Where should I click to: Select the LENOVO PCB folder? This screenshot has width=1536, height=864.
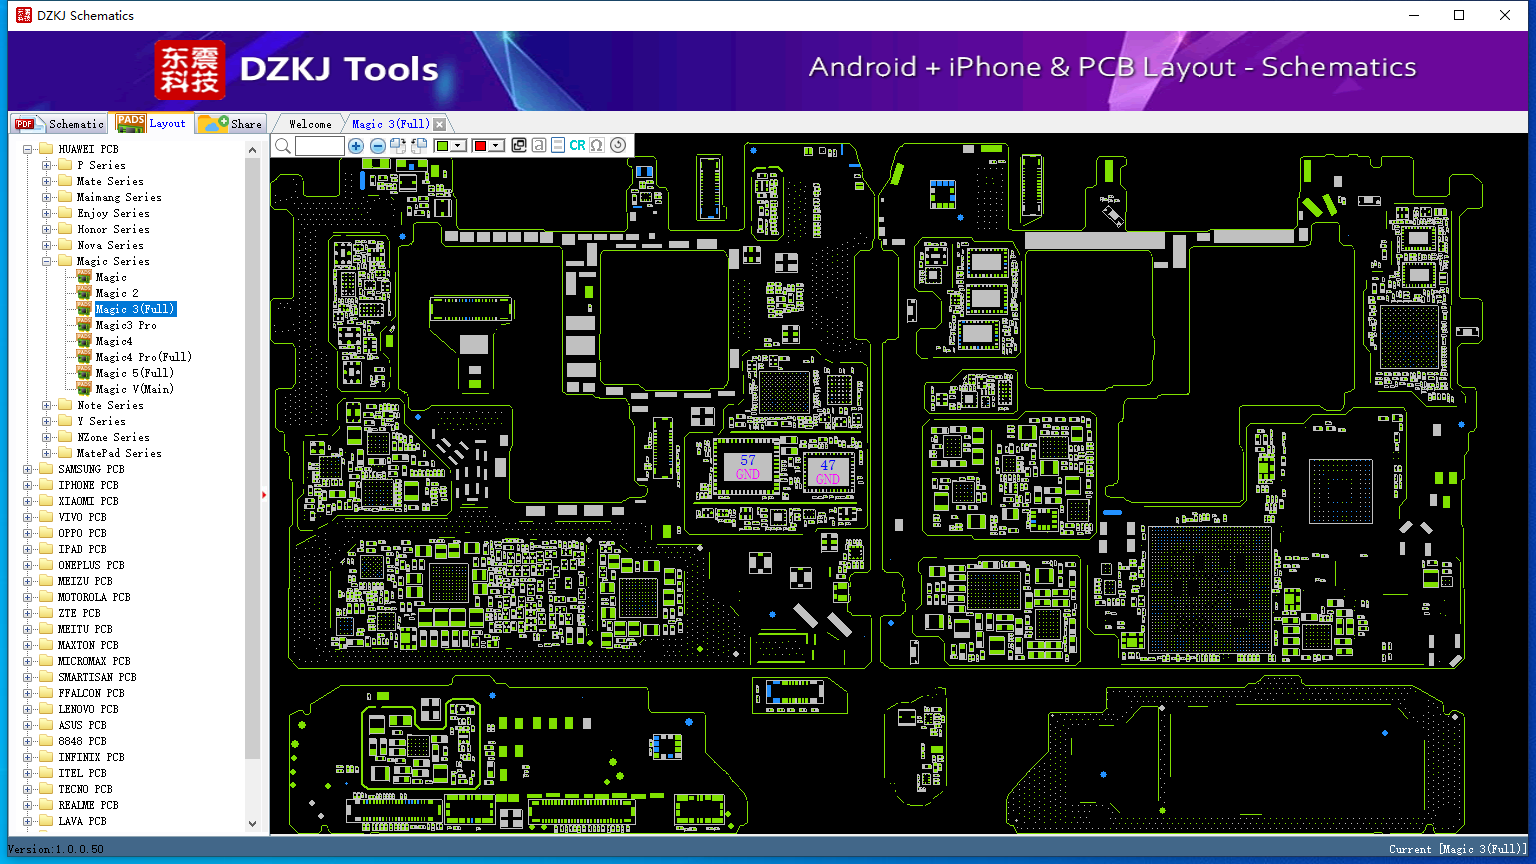click(x=88, y=709)
